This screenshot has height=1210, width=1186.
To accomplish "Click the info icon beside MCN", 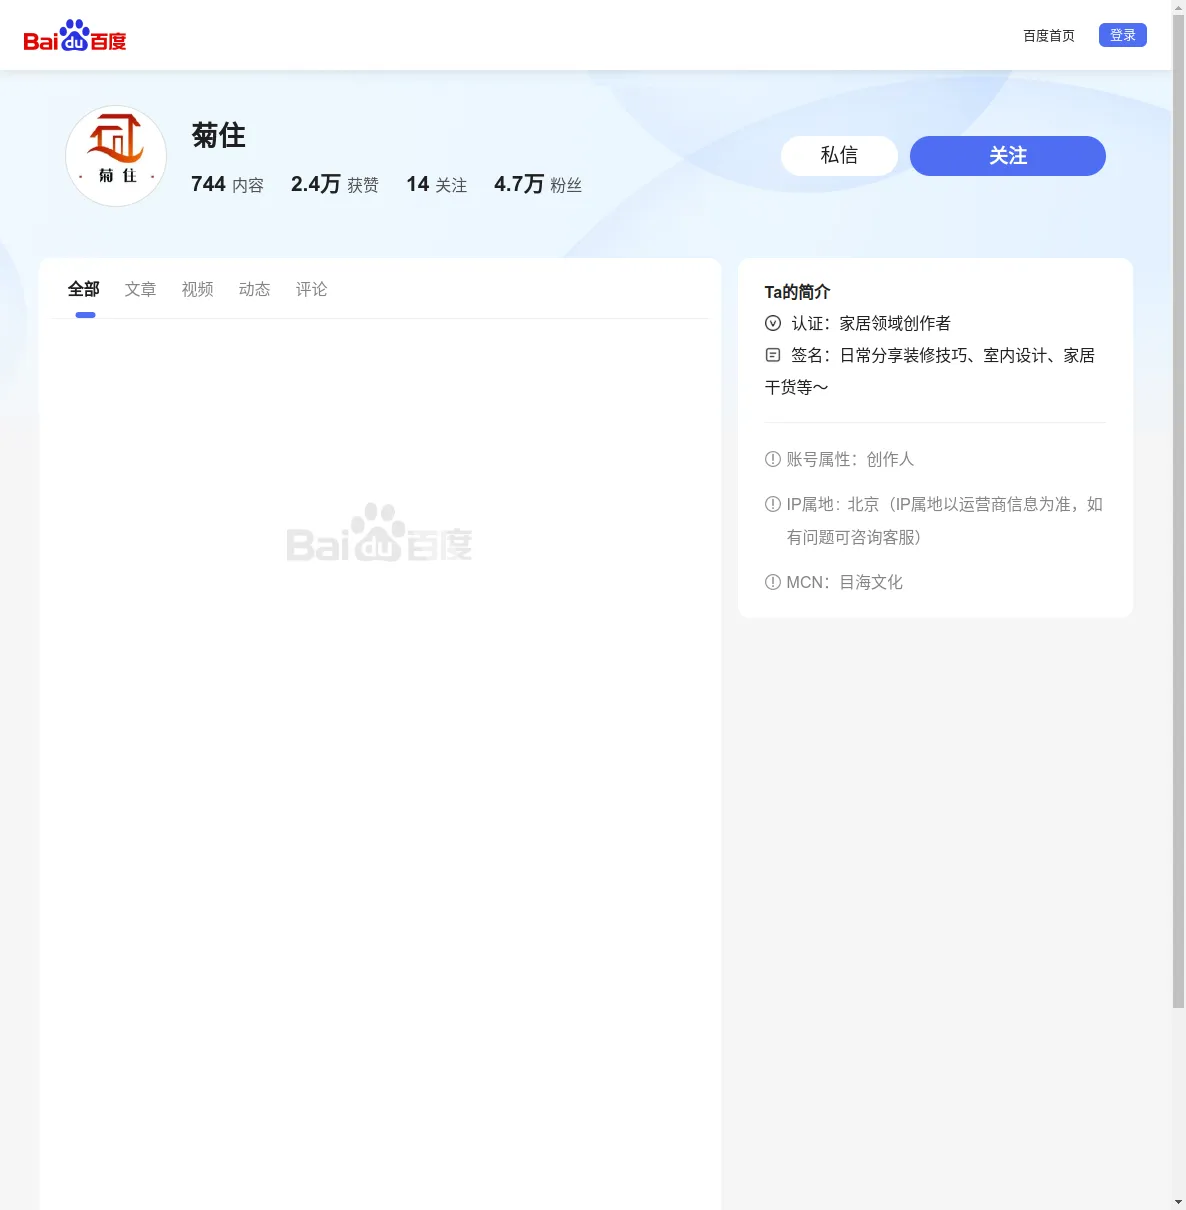I will 773,582.
